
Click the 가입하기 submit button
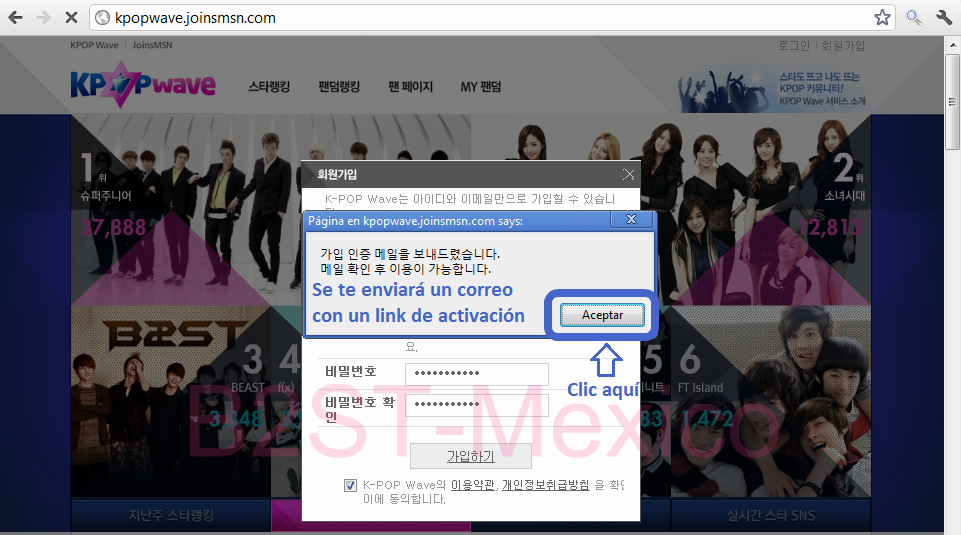pyautogui.click(x=471, y=456)
